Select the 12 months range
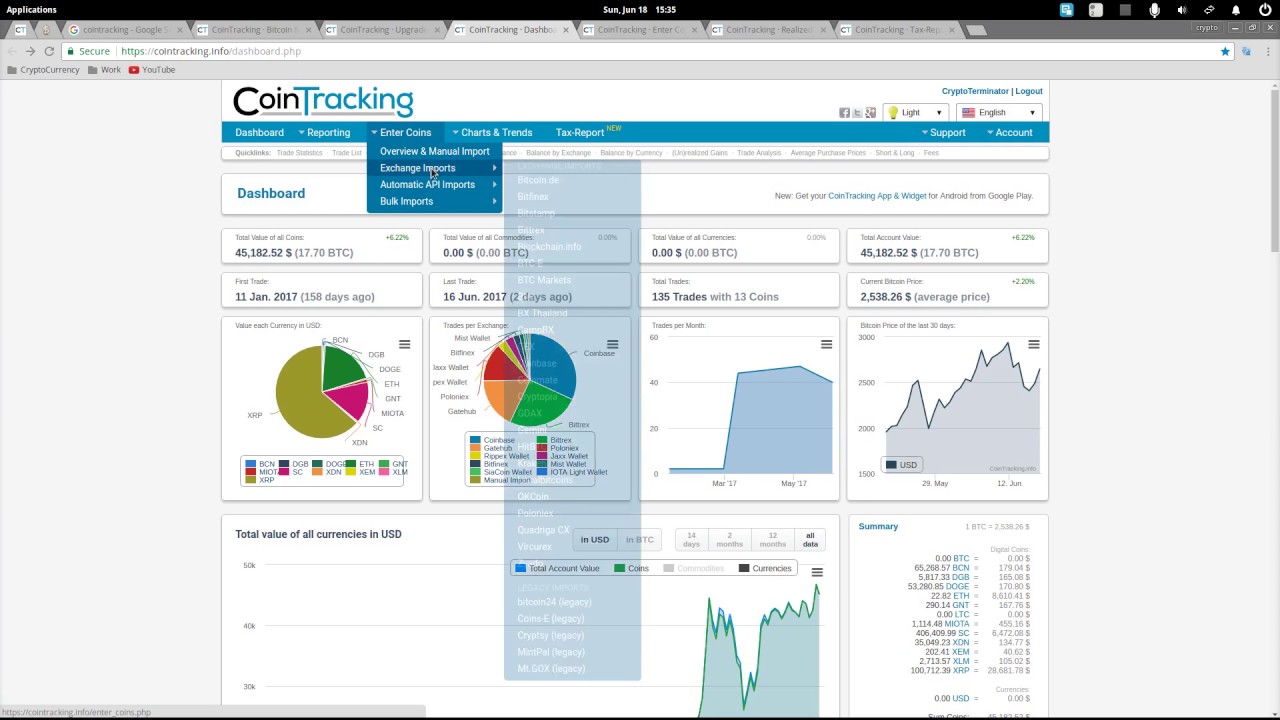This screenshot has height=720, width=1280. tap(772, 540)
